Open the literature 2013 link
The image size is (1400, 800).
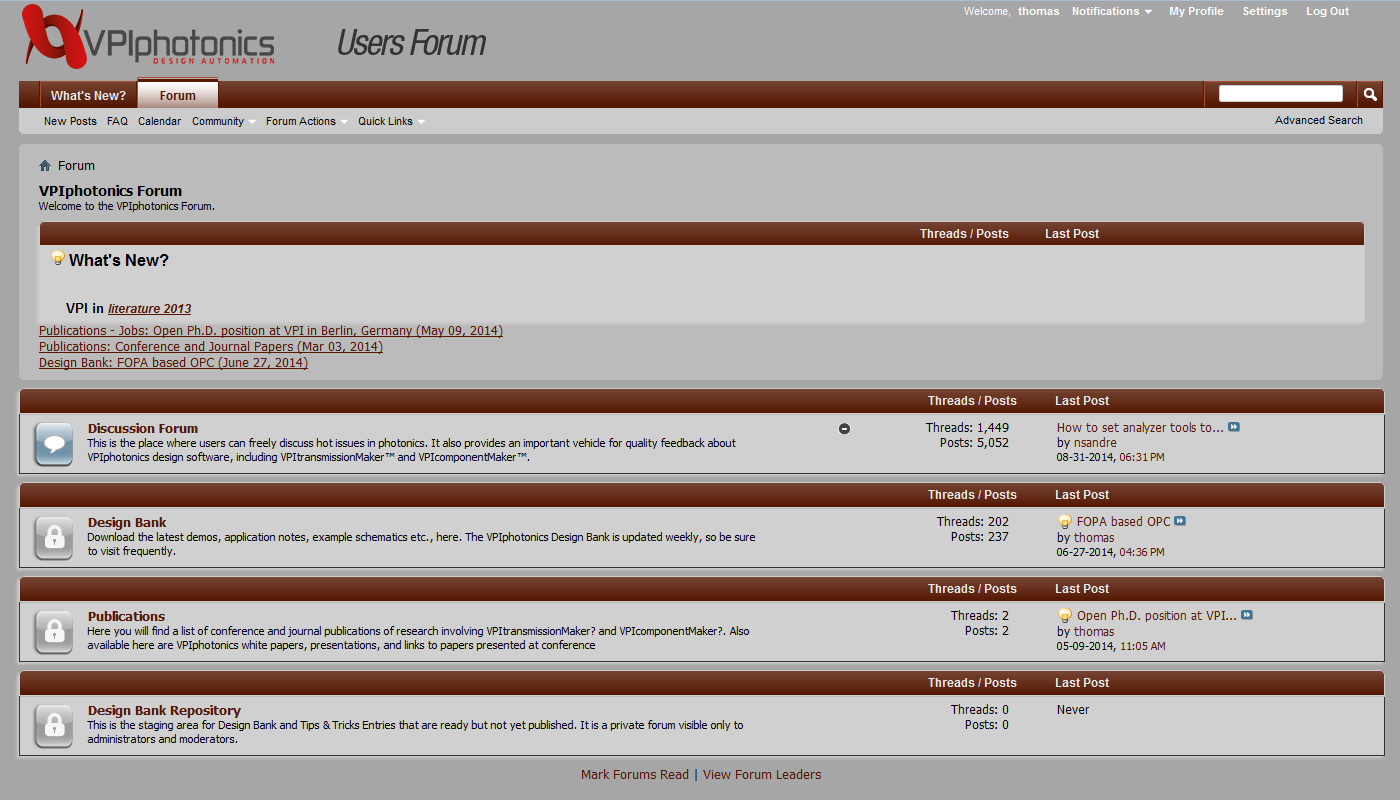tap(149, 309)
